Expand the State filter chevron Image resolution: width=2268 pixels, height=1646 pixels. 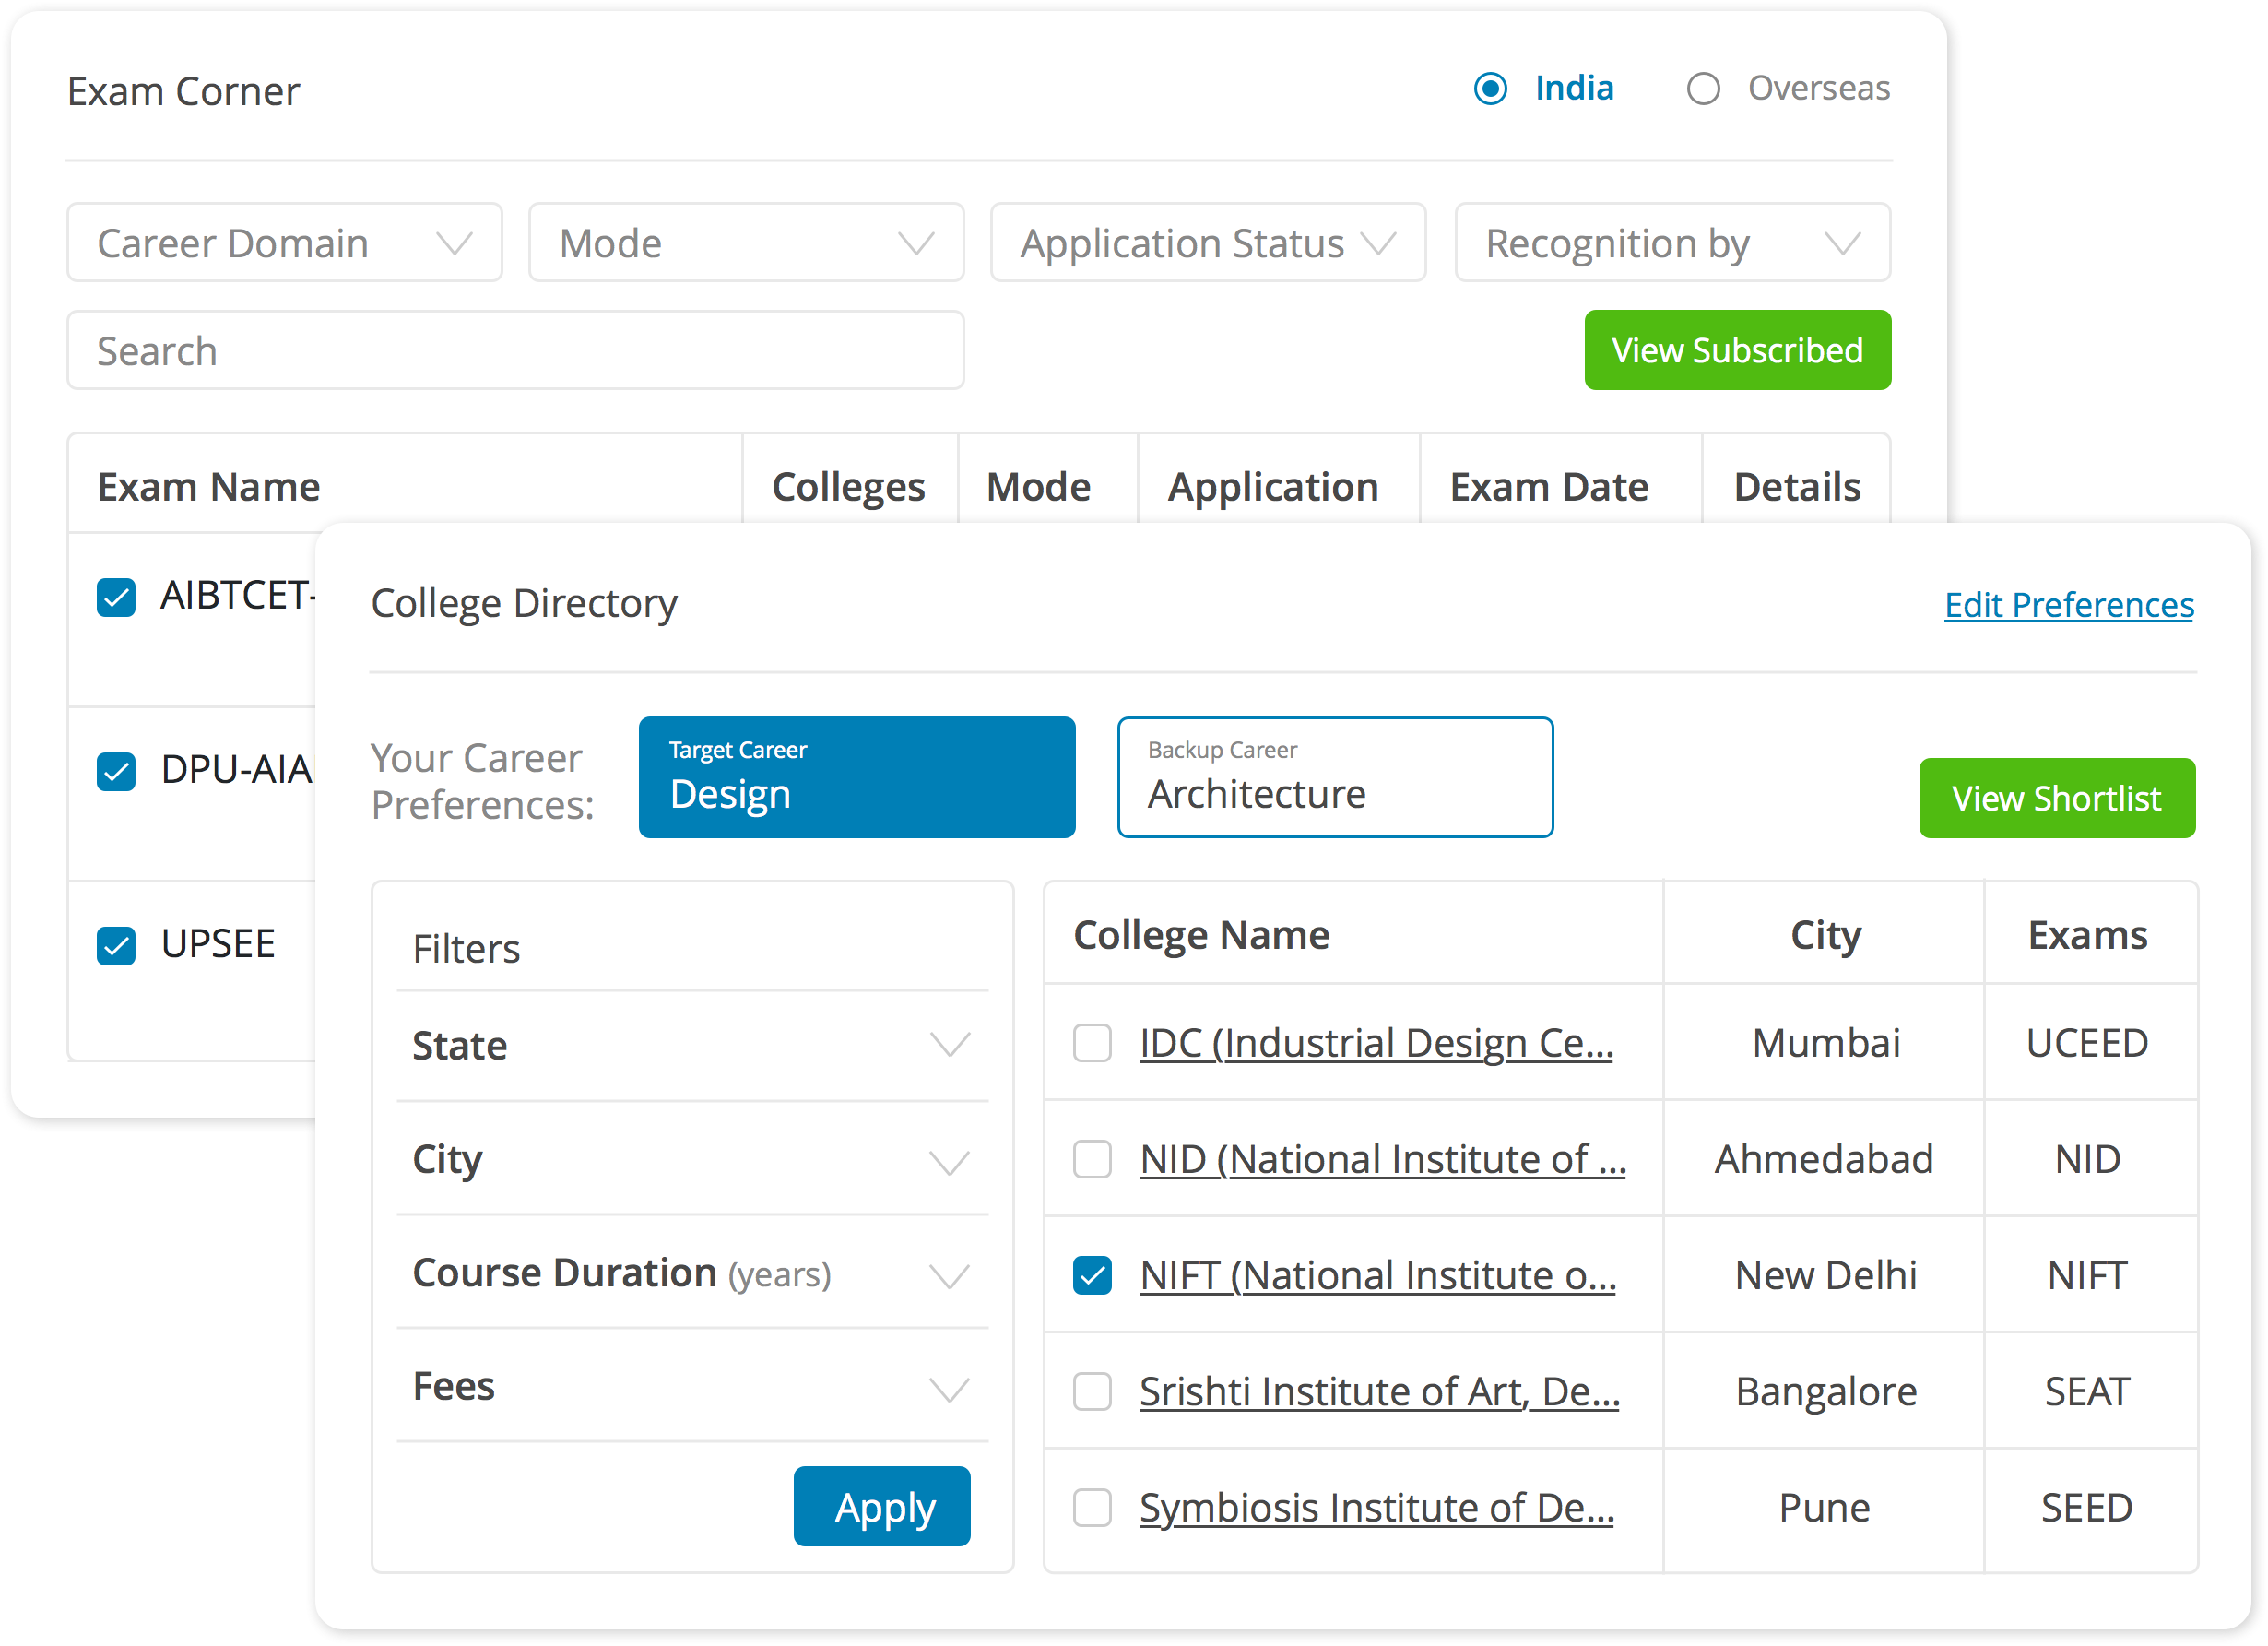tap(949, 1045)
